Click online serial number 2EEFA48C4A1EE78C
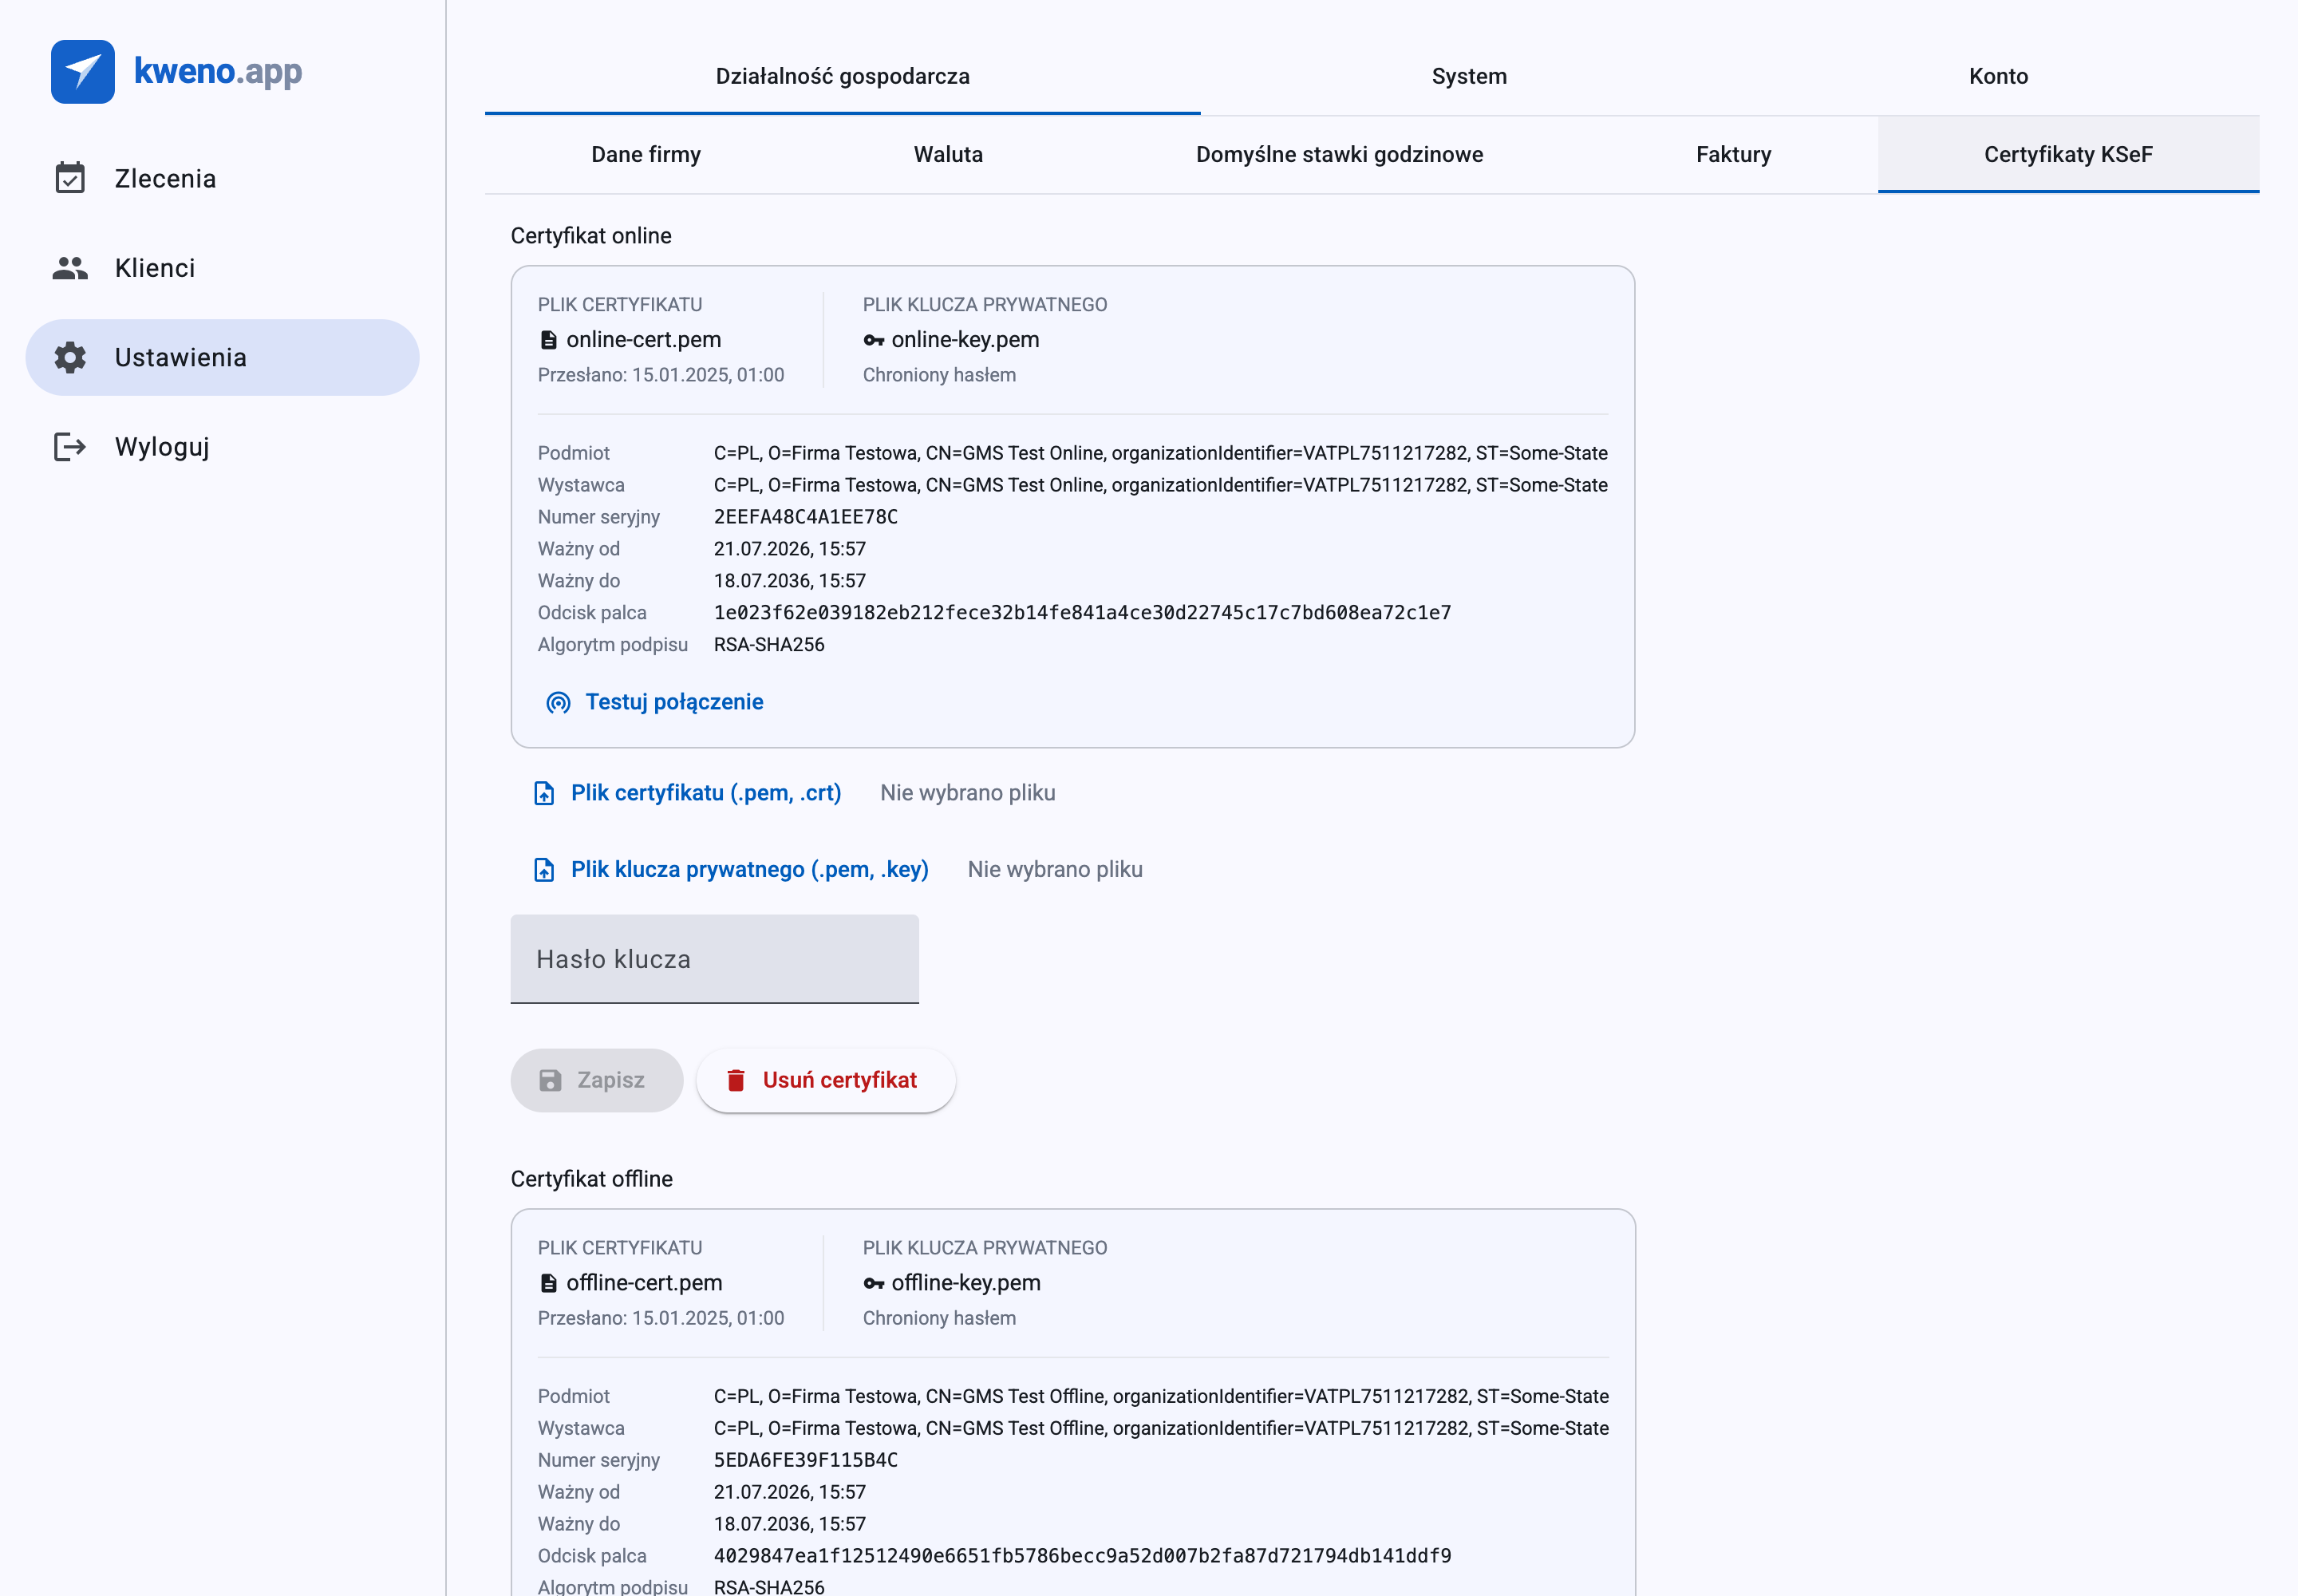 (806, 517)
